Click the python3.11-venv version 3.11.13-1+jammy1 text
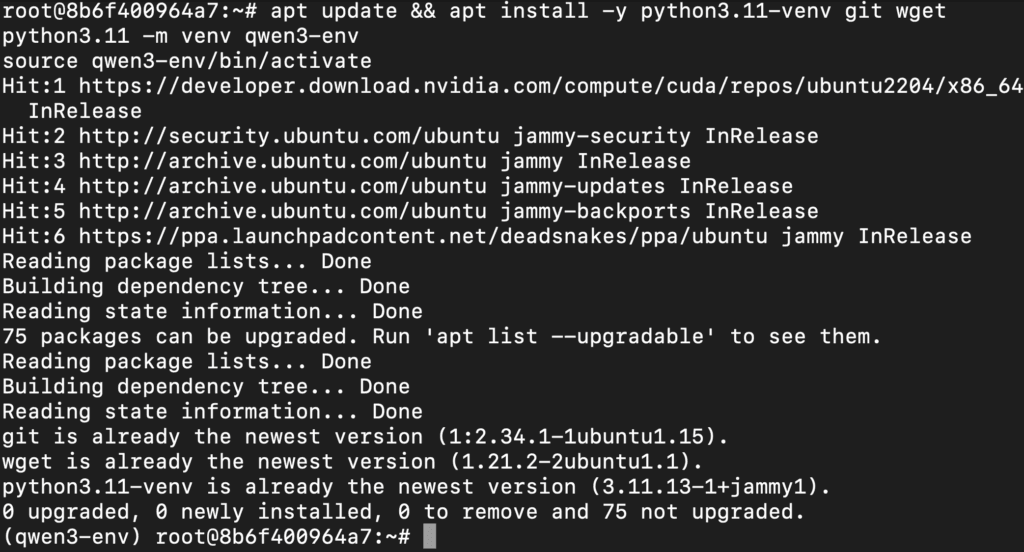 [704, 487]
